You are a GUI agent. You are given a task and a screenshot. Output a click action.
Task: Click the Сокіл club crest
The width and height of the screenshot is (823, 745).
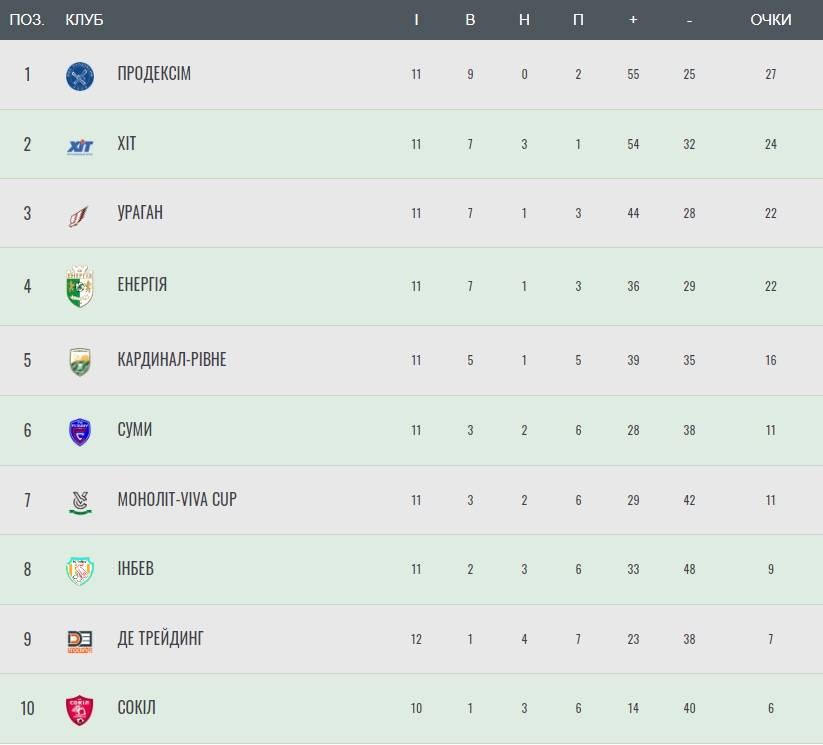tap(80, 709)
